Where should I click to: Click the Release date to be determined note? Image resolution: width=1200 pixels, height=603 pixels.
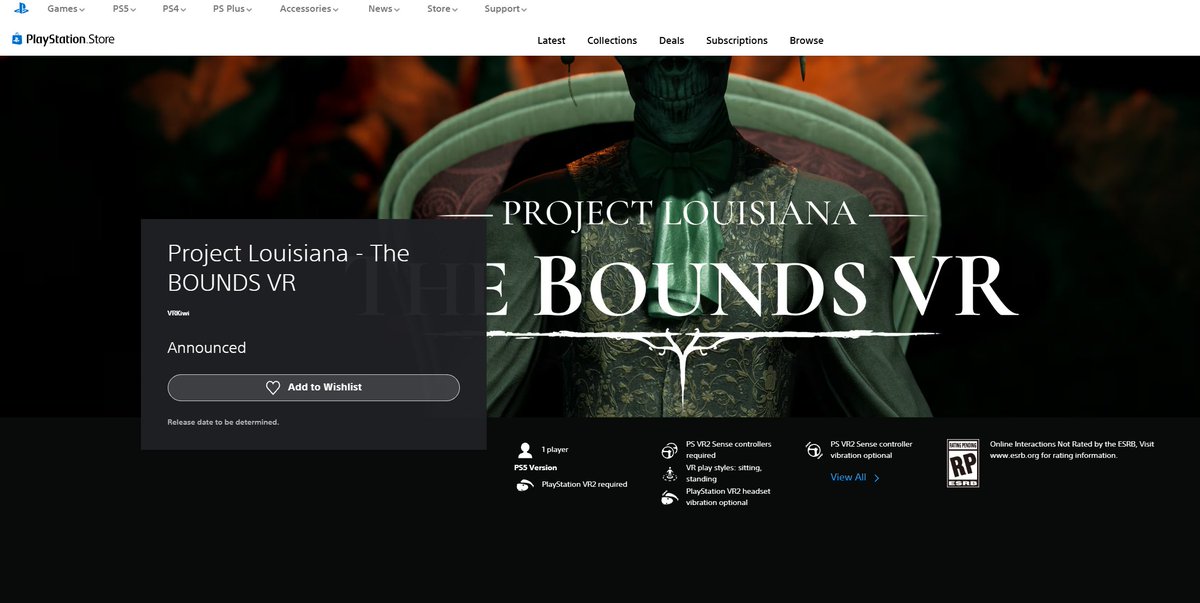(223, 422)
